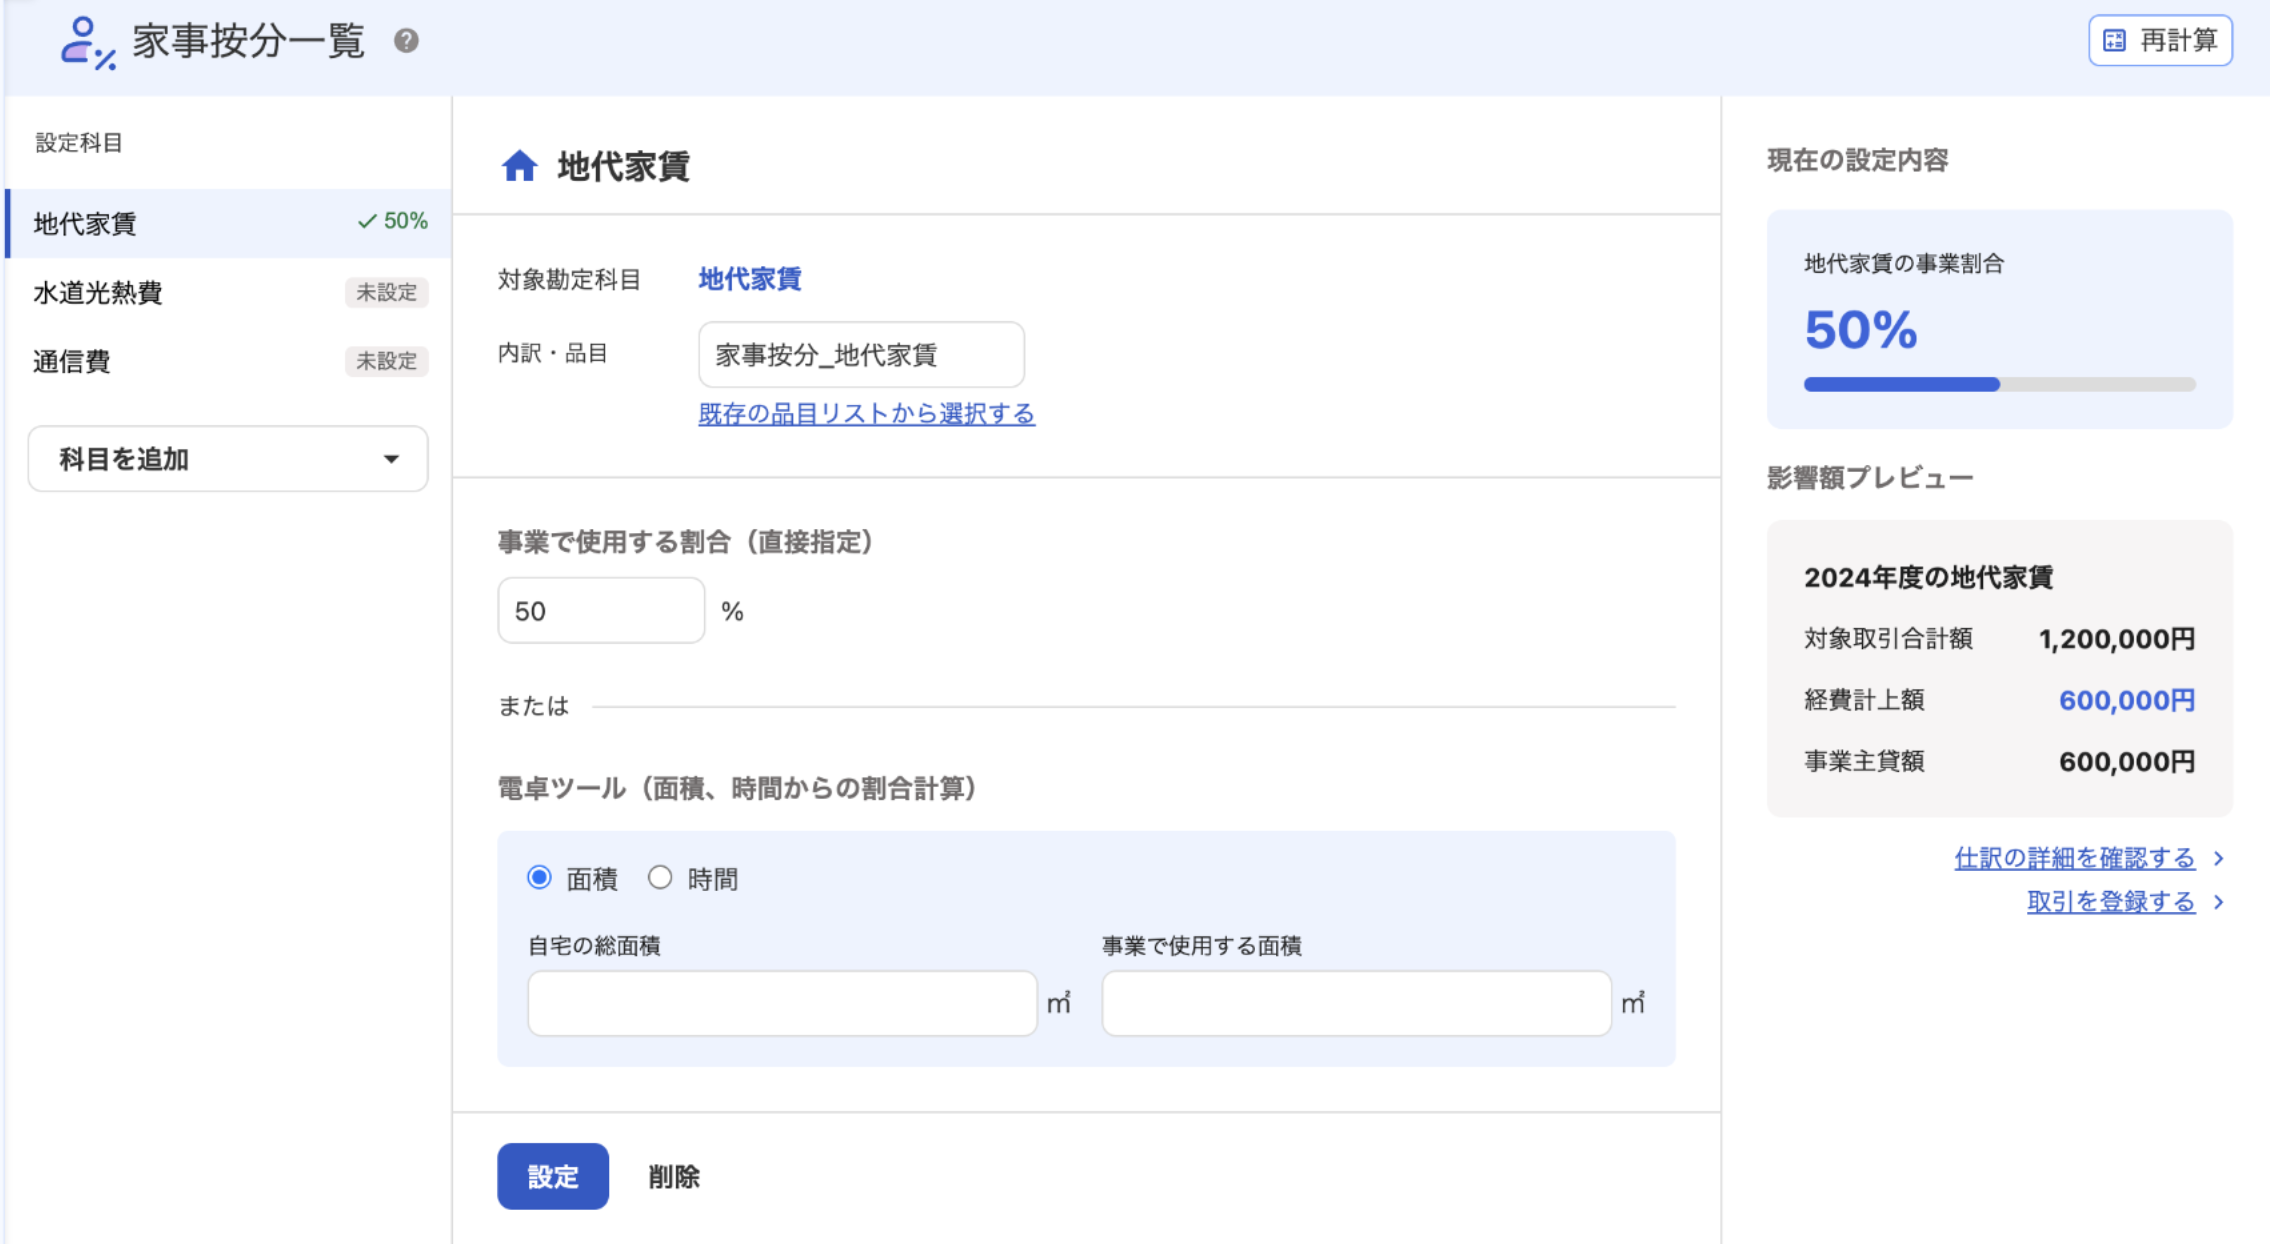Click the blue 設定 button
This screenshot has width=2270, height=1244.
pyautogui.click(x=553, y=1176)
